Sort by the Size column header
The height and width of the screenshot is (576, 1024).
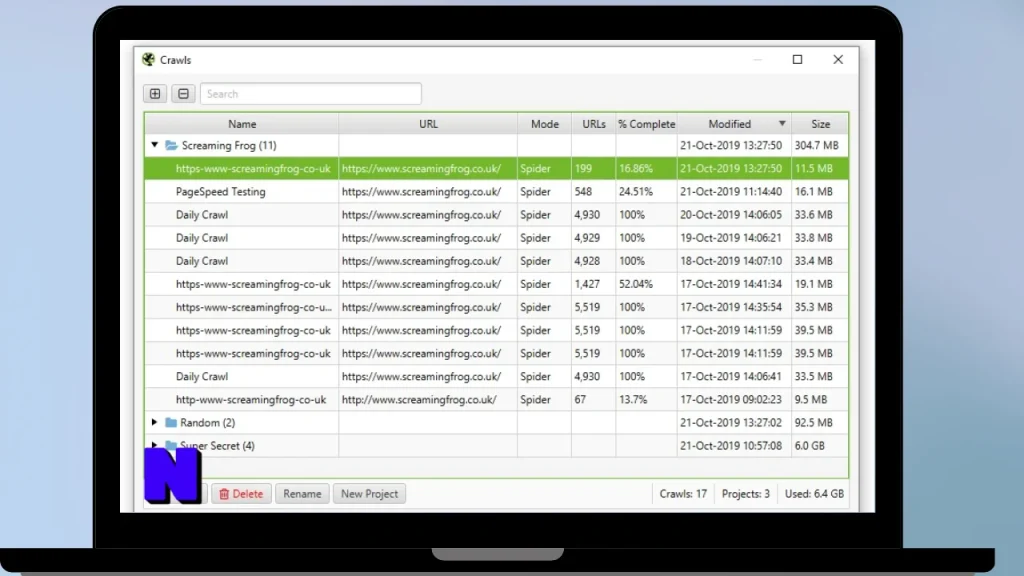click(820, 123)
